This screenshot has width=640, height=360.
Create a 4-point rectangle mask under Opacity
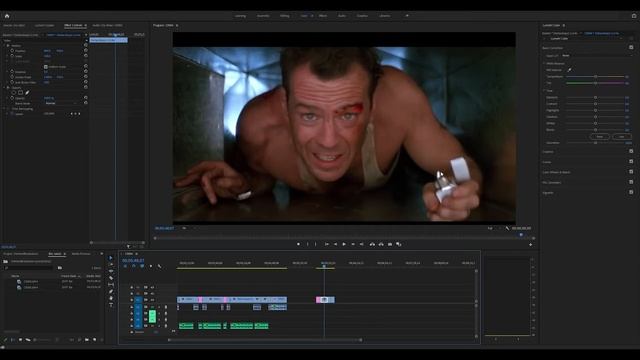pyautogui.click(x=20, y=93)
